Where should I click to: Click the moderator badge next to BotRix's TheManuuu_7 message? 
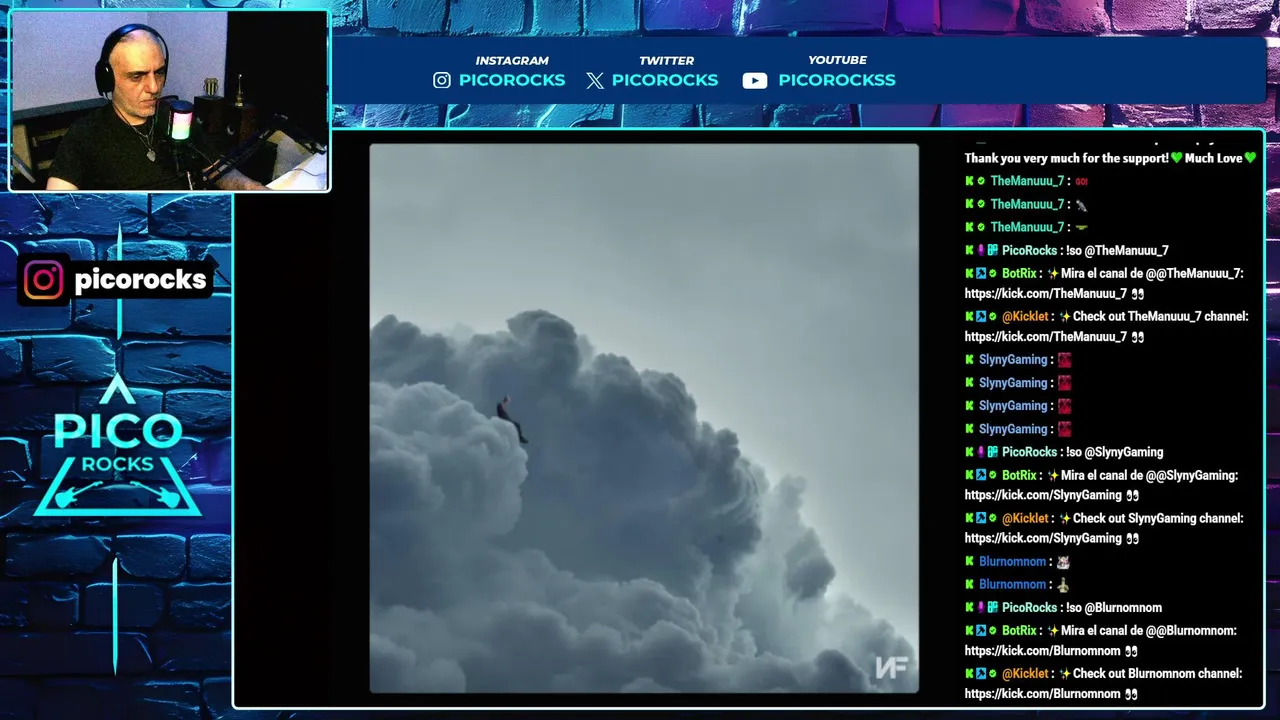pos(981,273)
